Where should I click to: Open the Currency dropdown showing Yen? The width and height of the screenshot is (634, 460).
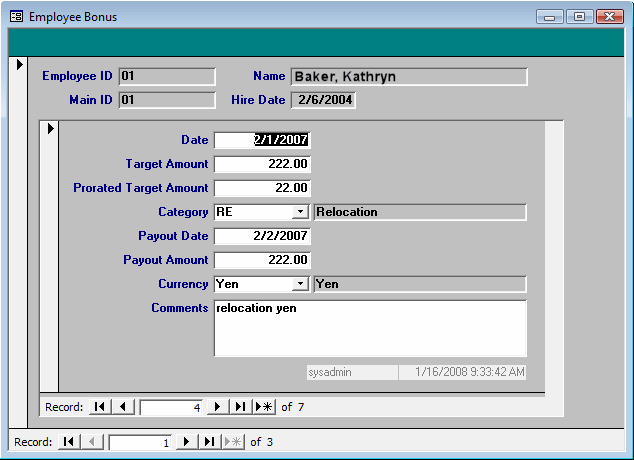(x=300, y=284)
